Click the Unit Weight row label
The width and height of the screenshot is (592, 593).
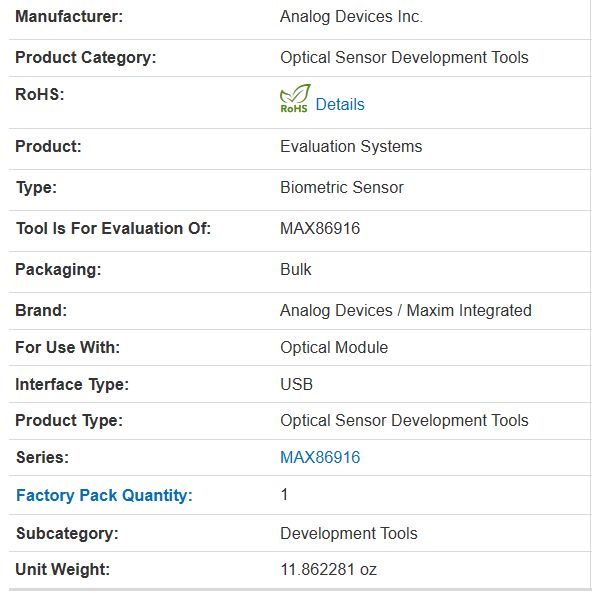click(x=62, y=569)
